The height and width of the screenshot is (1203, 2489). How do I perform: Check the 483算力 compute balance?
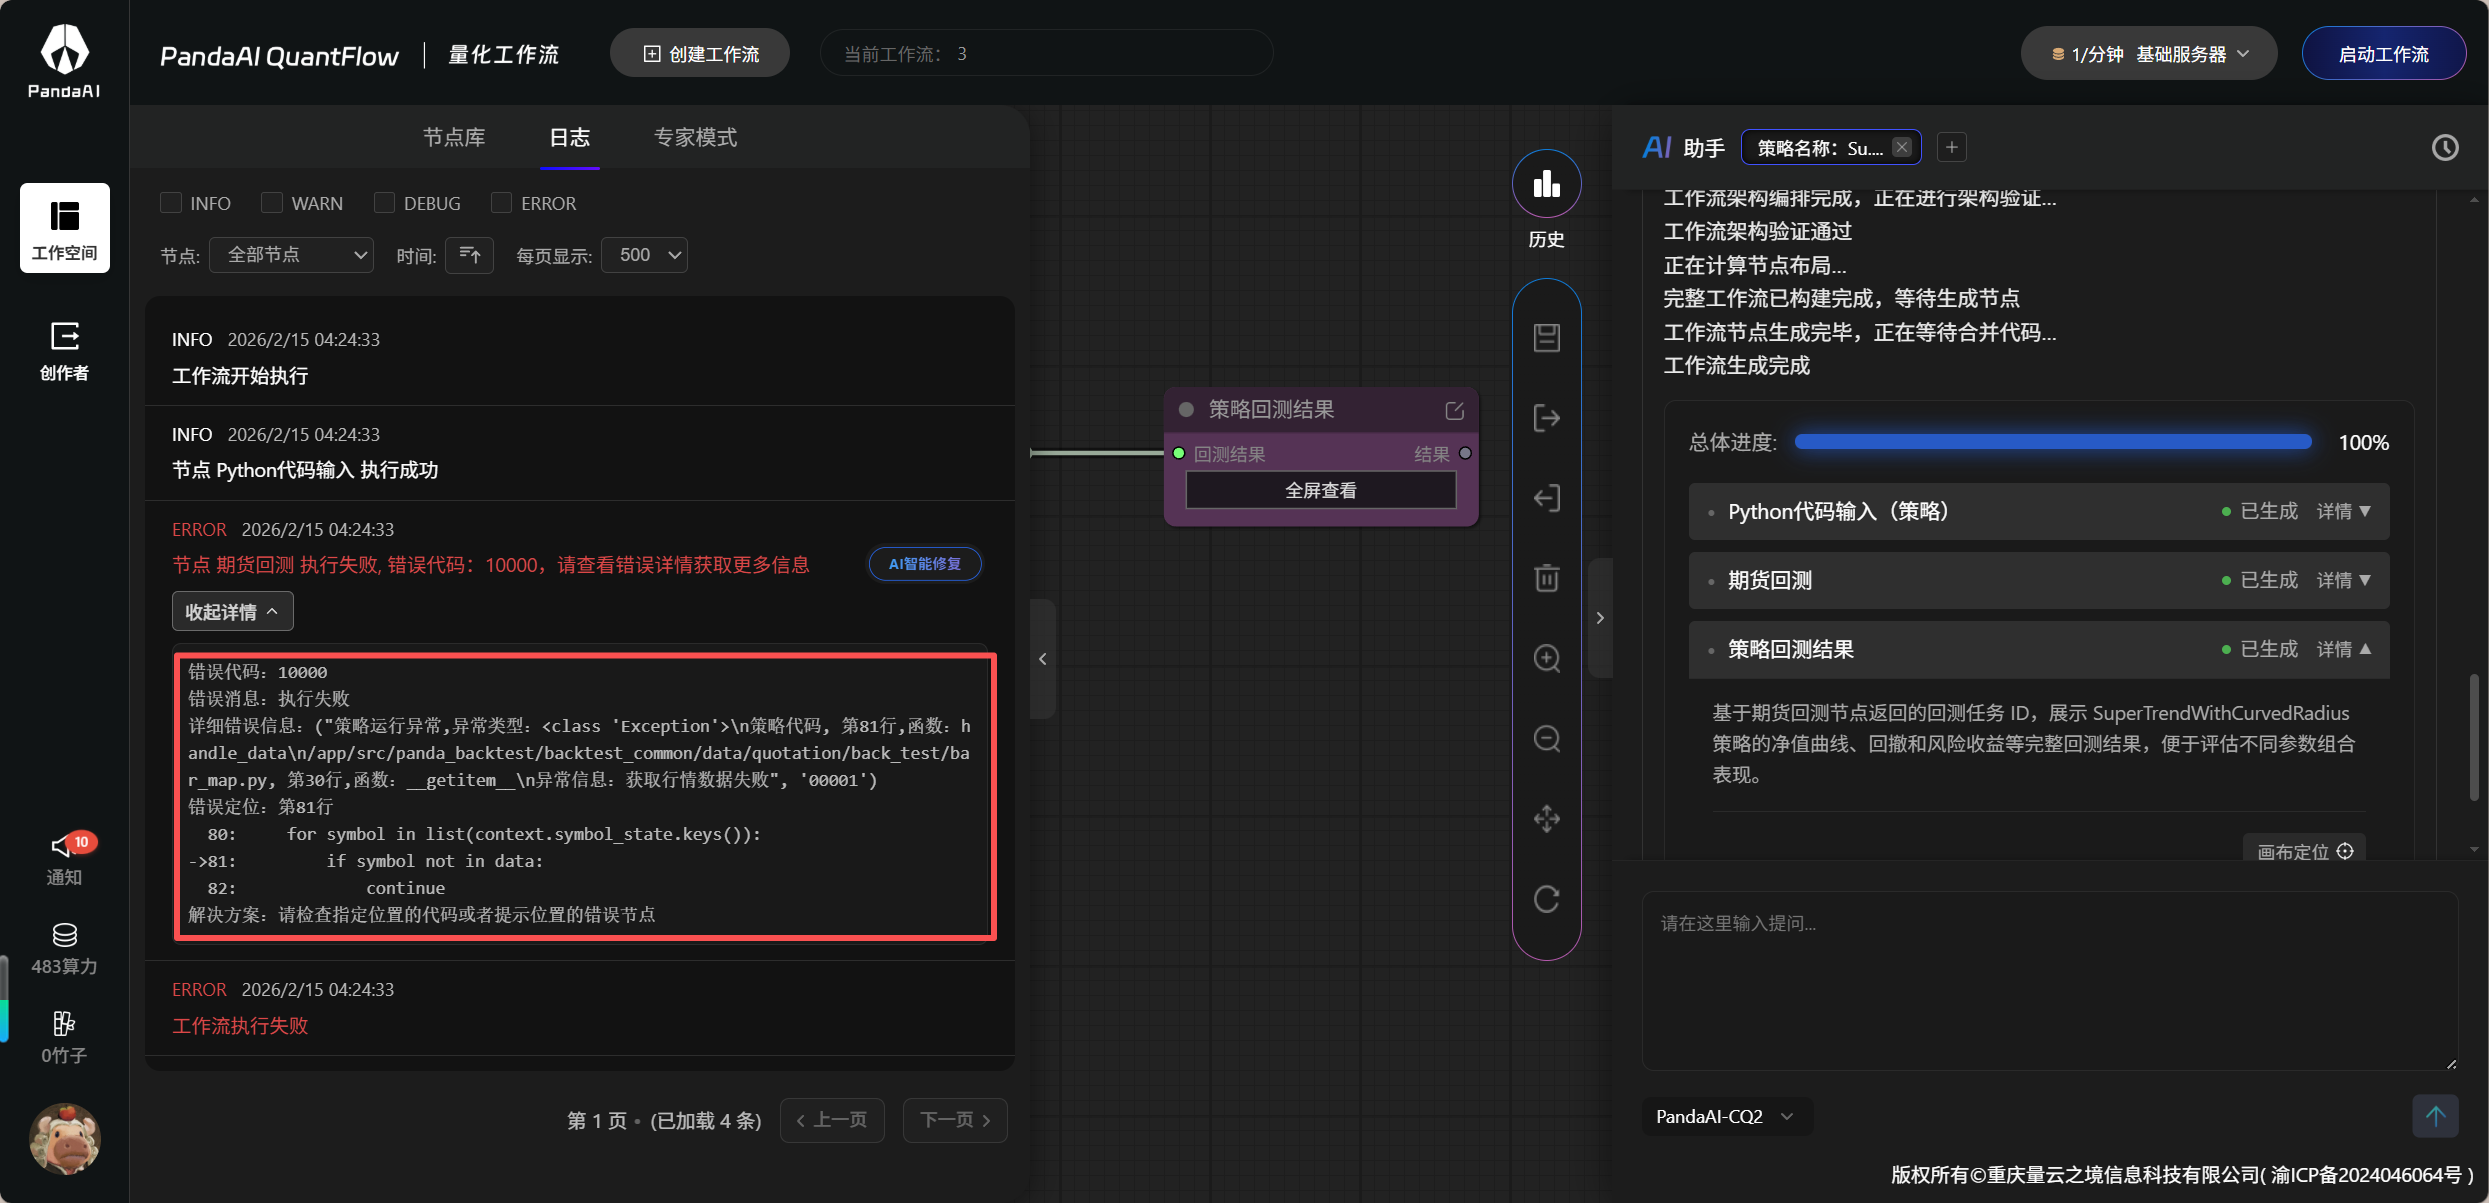tap(65, 949)
